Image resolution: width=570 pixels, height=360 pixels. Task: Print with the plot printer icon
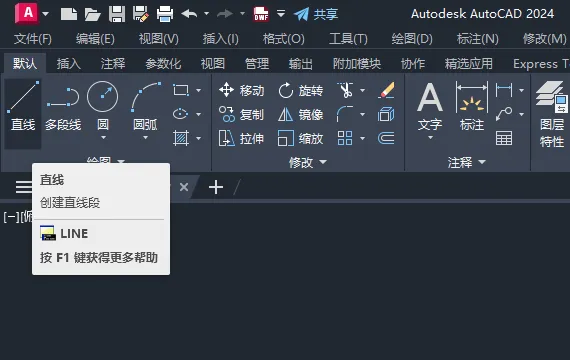pyautogui.click(x=165, y=14)
